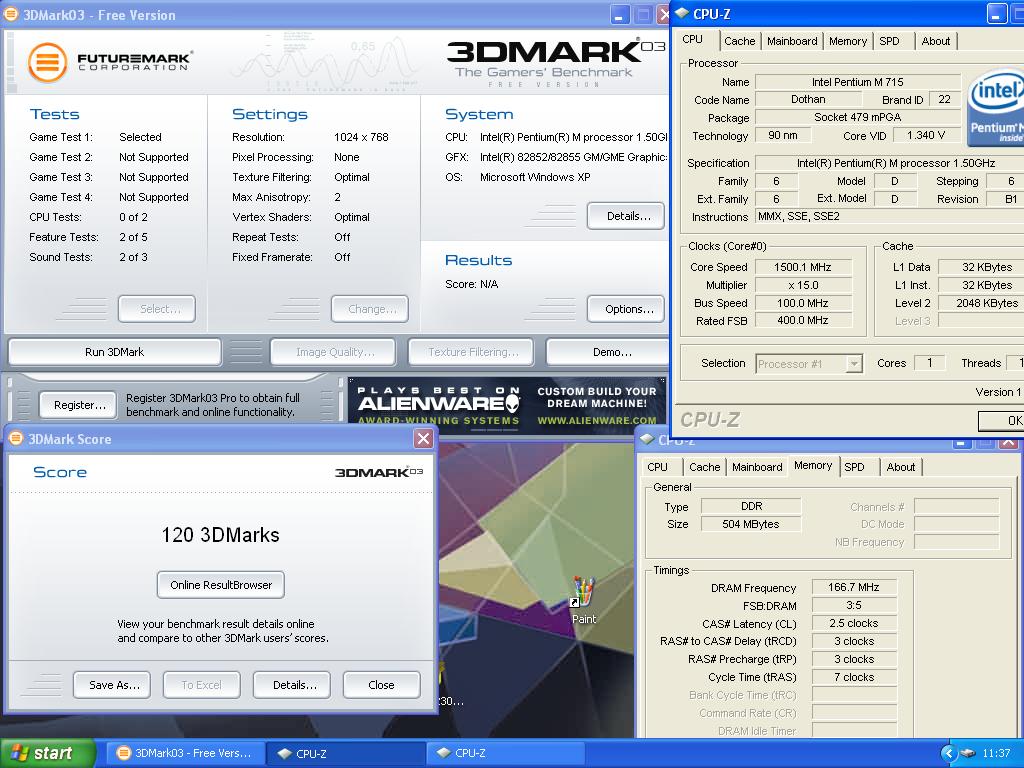This screenshot has height=768, width=1024.
Task: Close the 3DMark Score dialog with X
Action: click(423, 438)
